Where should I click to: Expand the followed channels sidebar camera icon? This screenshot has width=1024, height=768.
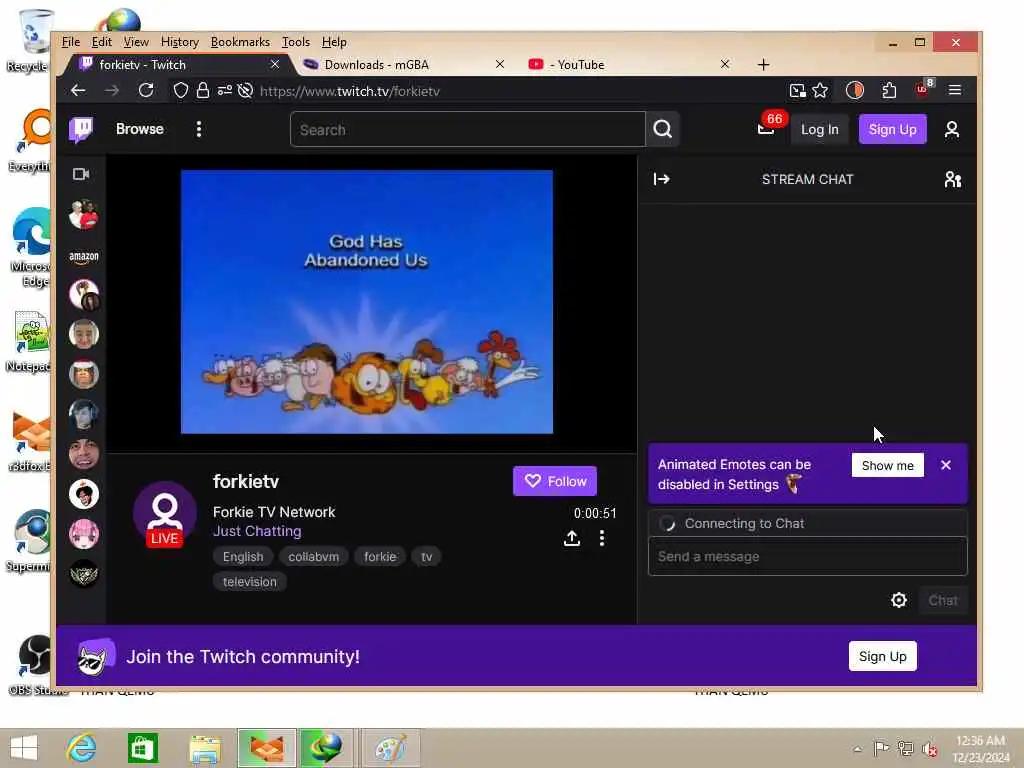tap(81, 174)
